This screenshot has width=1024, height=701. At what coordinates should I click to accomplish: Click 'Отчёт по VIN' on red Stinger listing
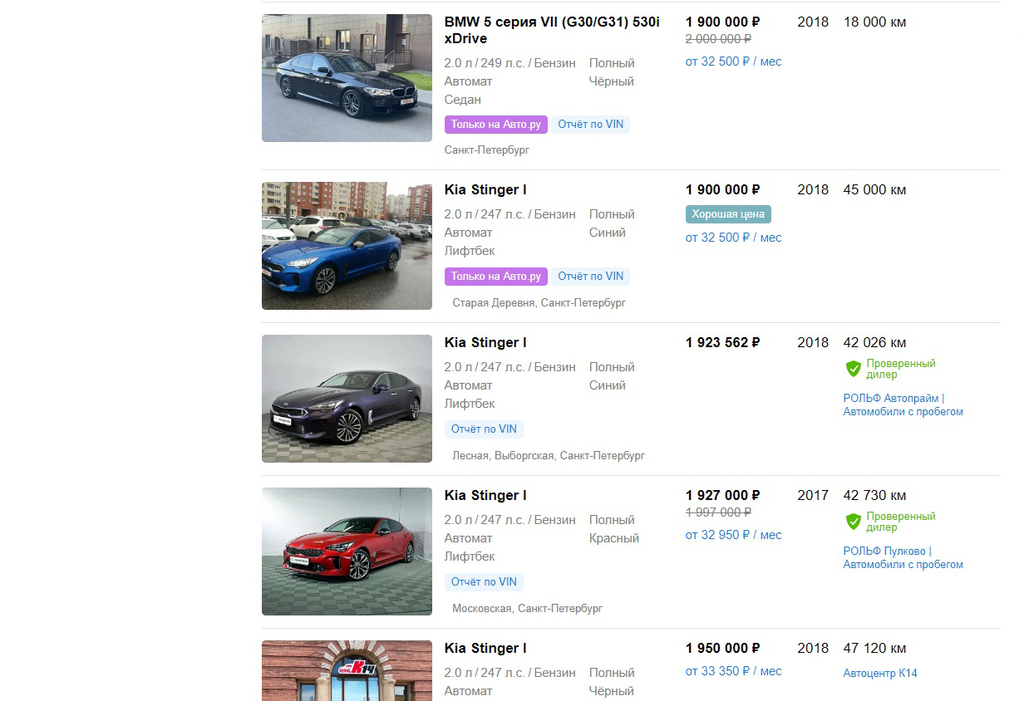coord(484,582)
